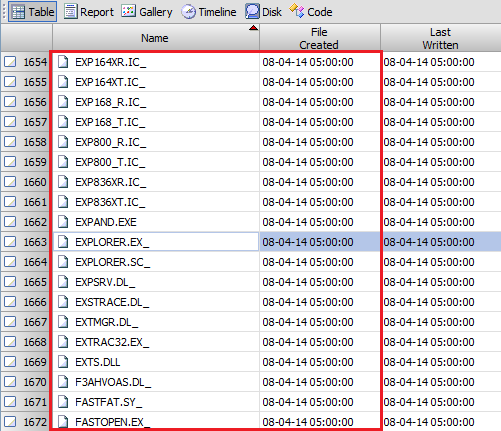
Task: Check the box for row 1659
Action: point(10,162)
